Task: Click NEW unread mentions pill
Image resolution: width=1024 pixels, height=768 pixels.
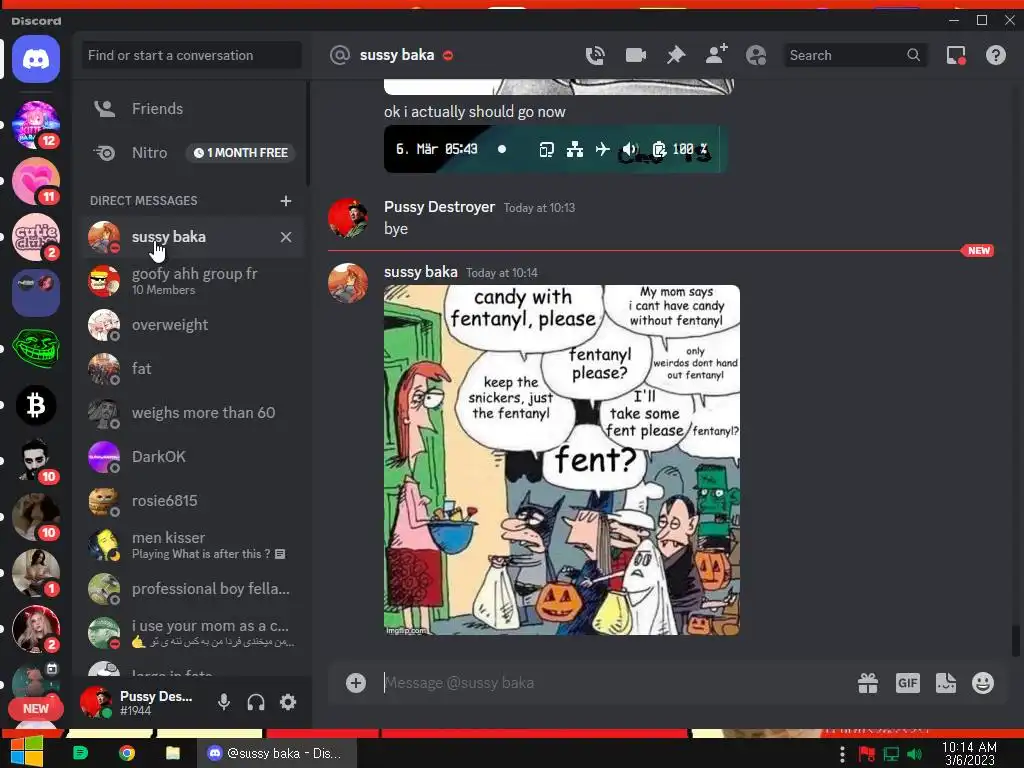Action: (35, 709)
